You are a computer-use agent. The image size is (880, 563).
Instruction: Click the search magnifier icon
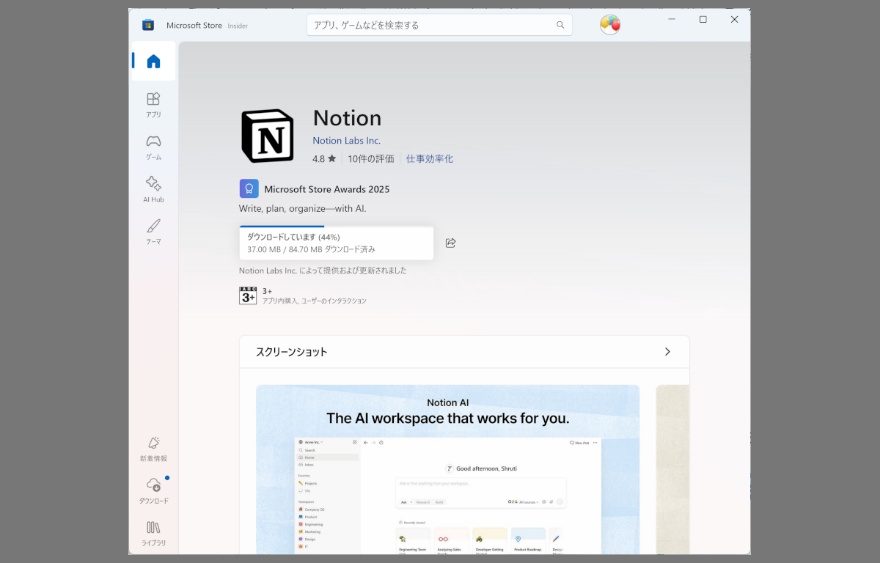tap(560, 24)
